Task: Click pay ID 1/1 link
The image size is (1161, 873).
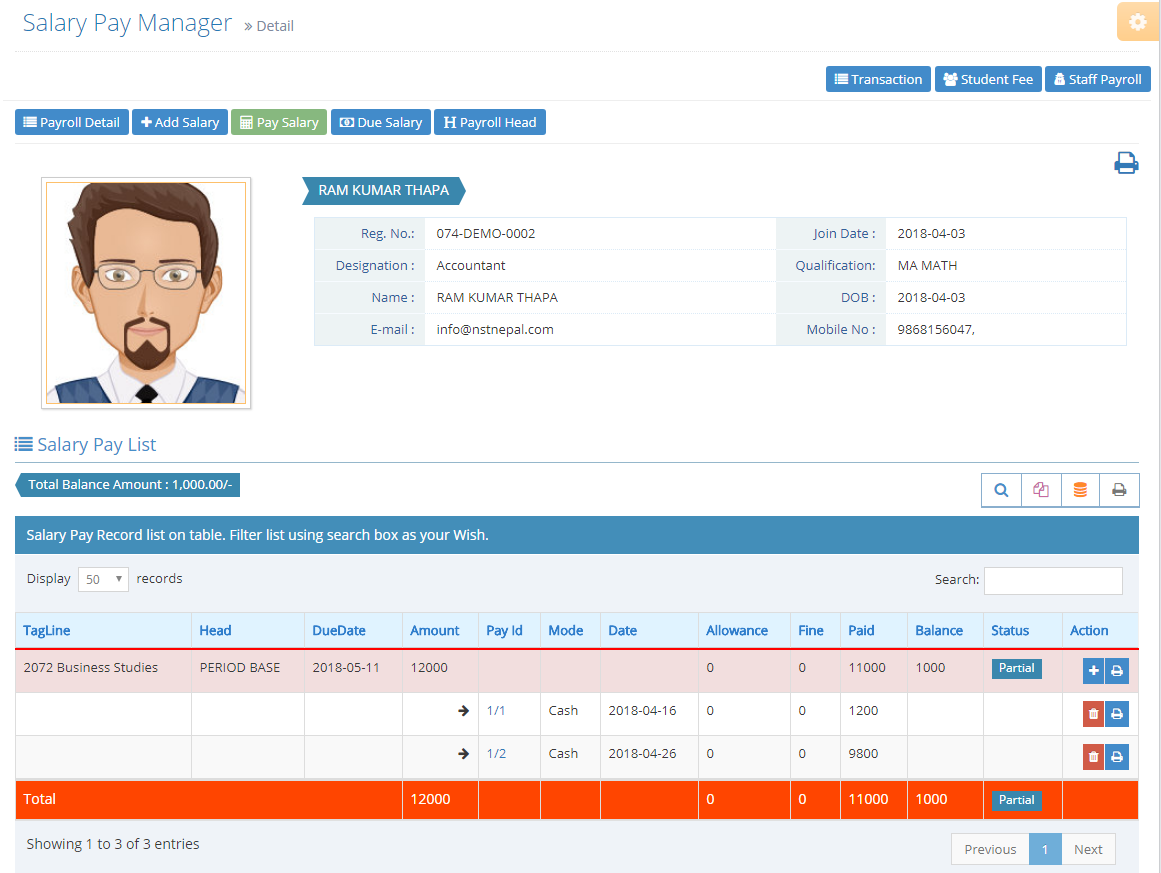Action: tap(496, 711)
